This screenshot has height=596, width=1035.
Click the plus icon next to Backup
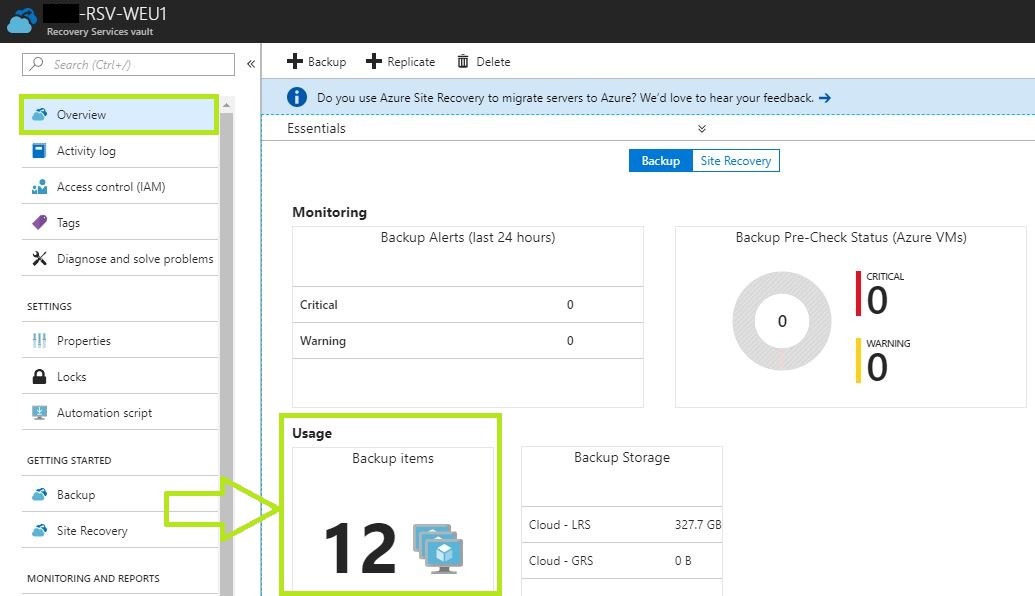tap(294, 61)
